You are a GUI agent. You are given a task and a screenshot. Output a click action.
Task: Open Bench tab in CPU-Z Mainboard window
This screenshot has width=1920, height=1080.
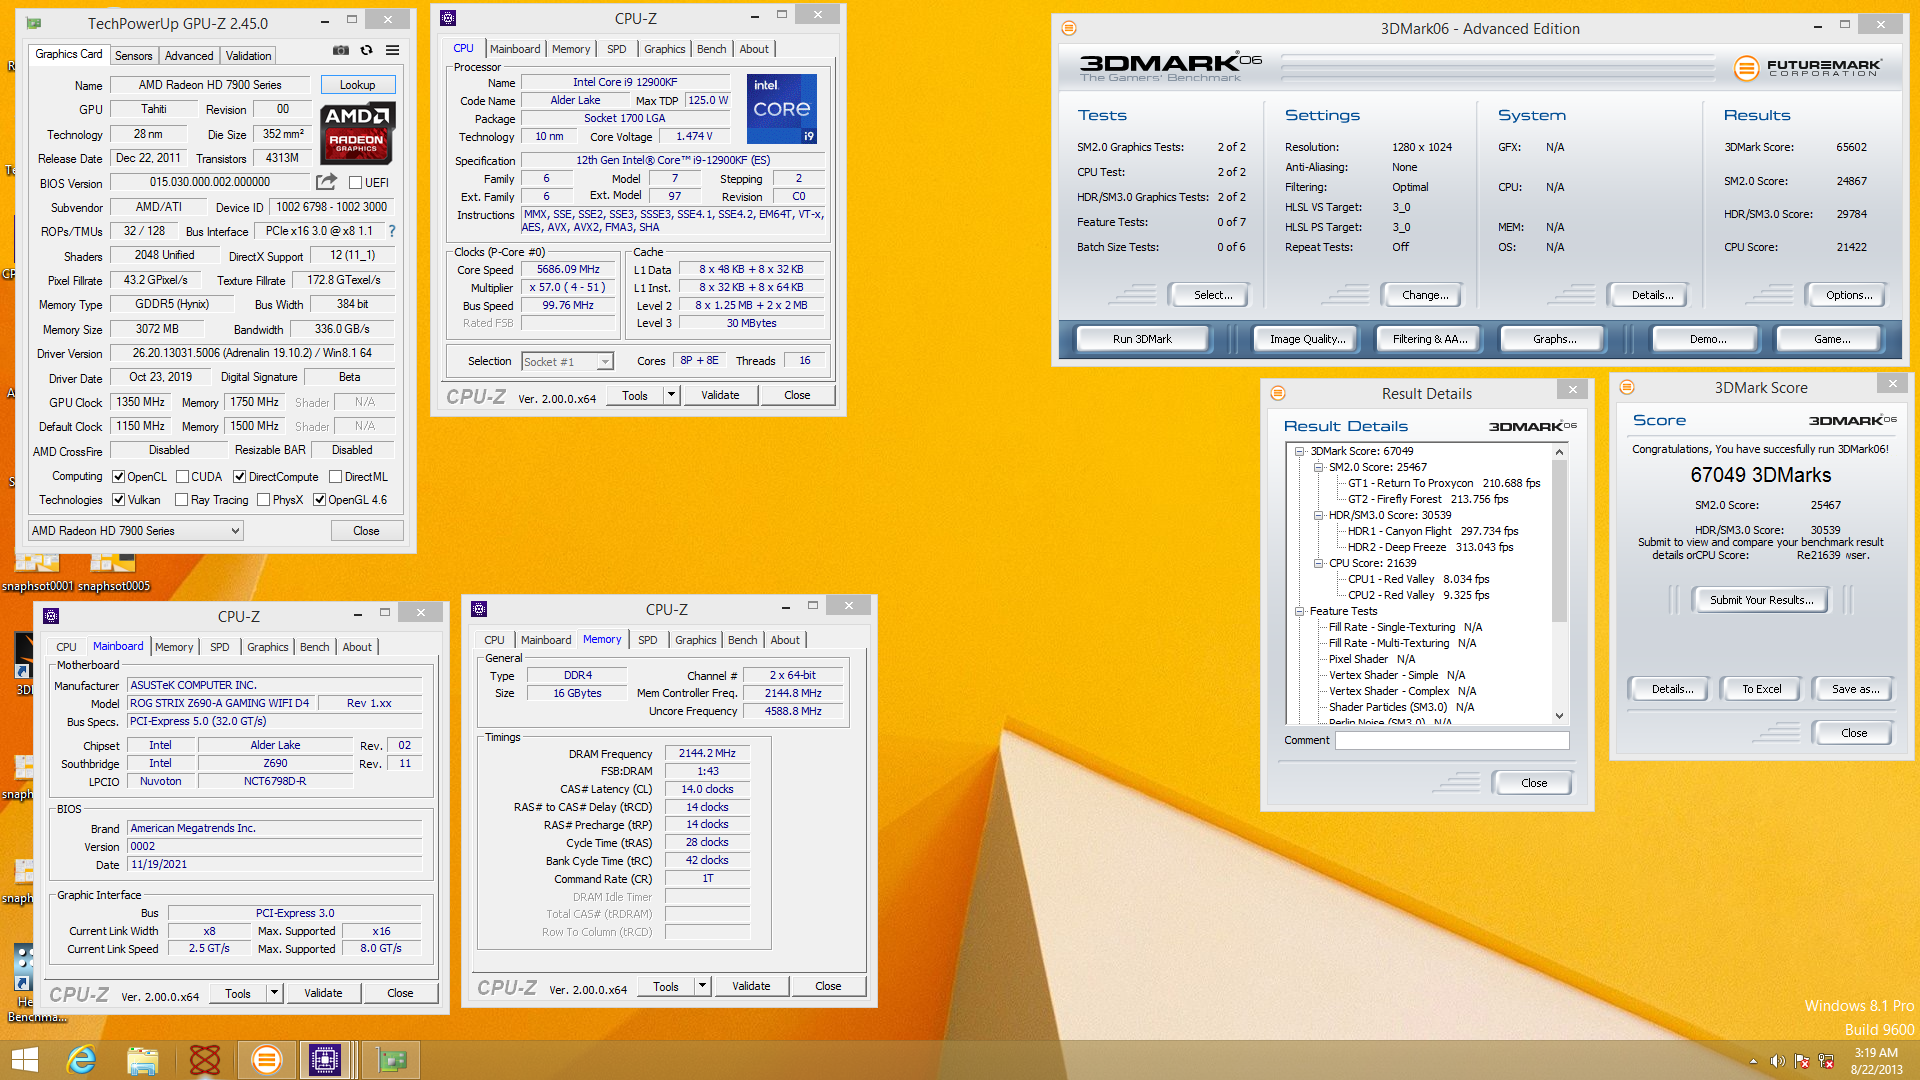[314, 647]
